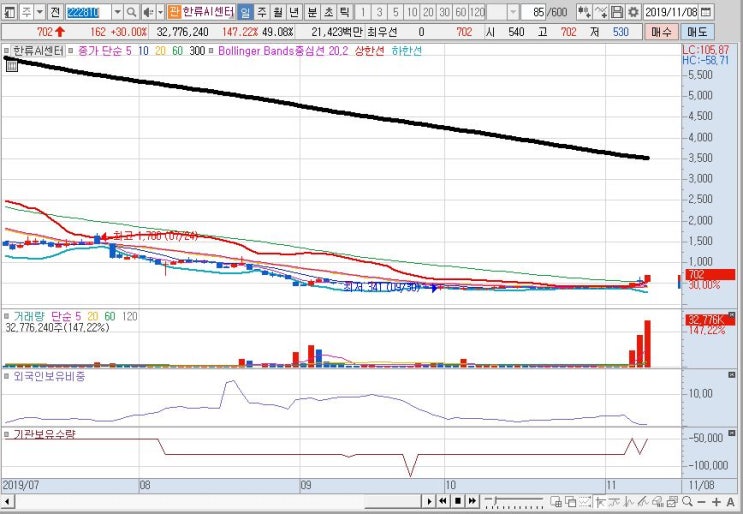The height and width of the screenshot is (514, 743).
Task: Click the 거래량 volume panel label
Action: click(29, 316)
